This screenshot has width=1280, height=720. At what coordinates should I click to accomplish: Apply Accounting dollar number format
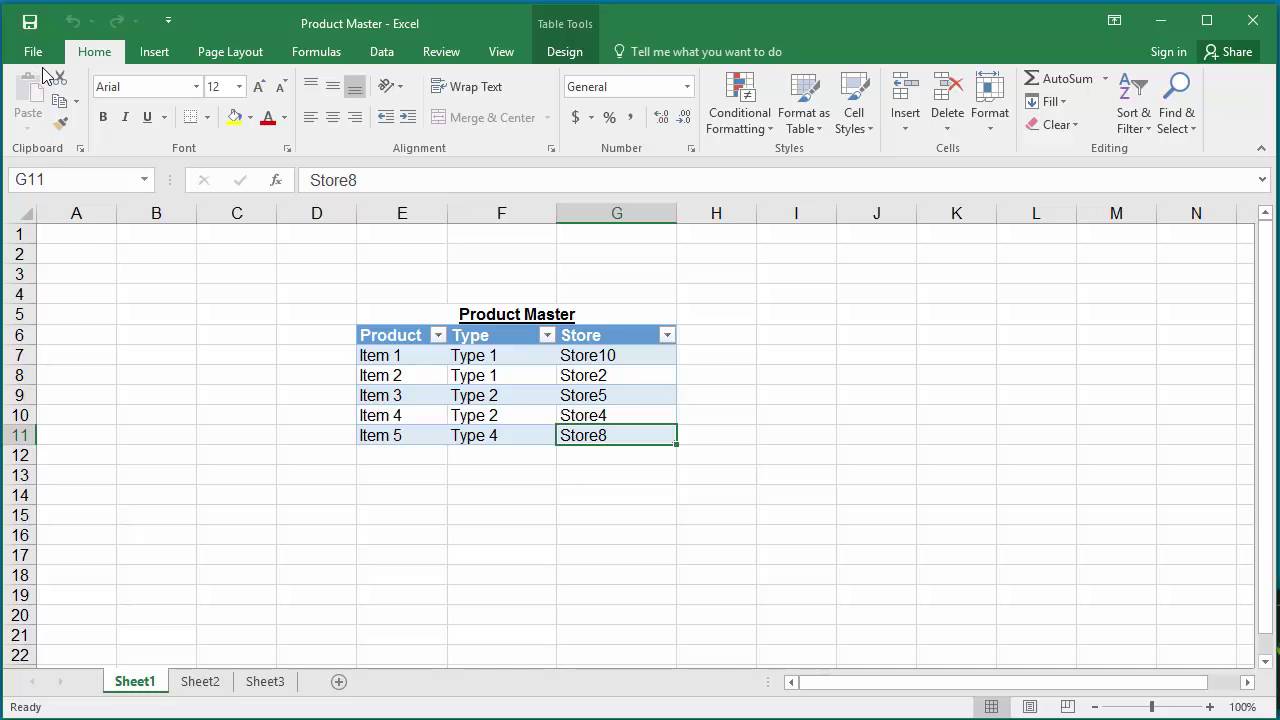coord(575,117)
